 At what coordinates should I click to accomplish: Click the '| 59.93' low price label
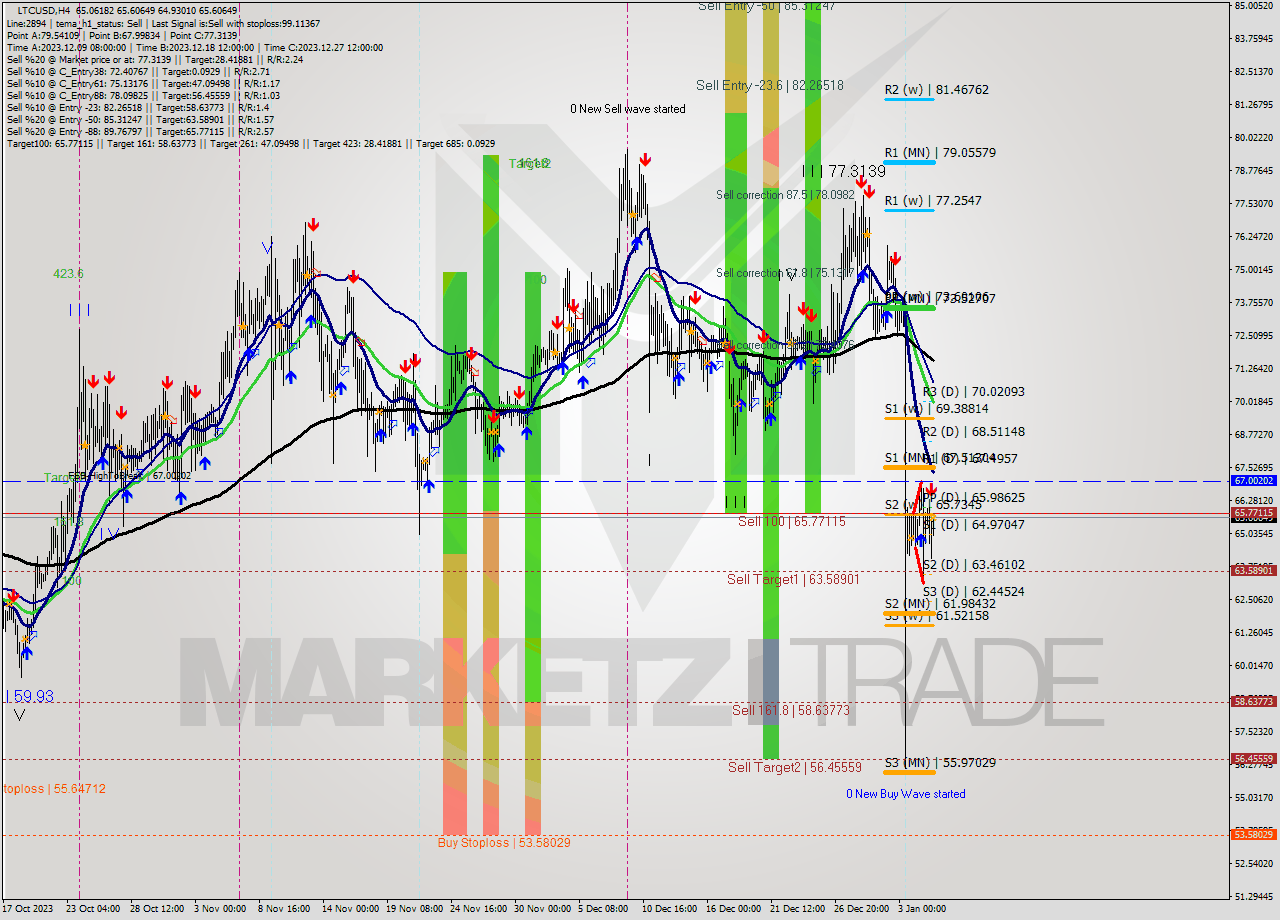(30, 696)
